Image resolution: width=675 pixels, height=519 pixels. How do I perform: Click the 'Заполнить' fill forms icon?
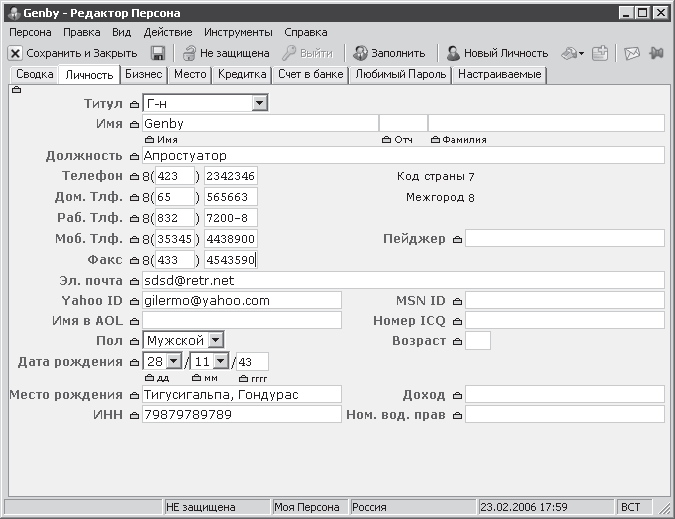360,53
